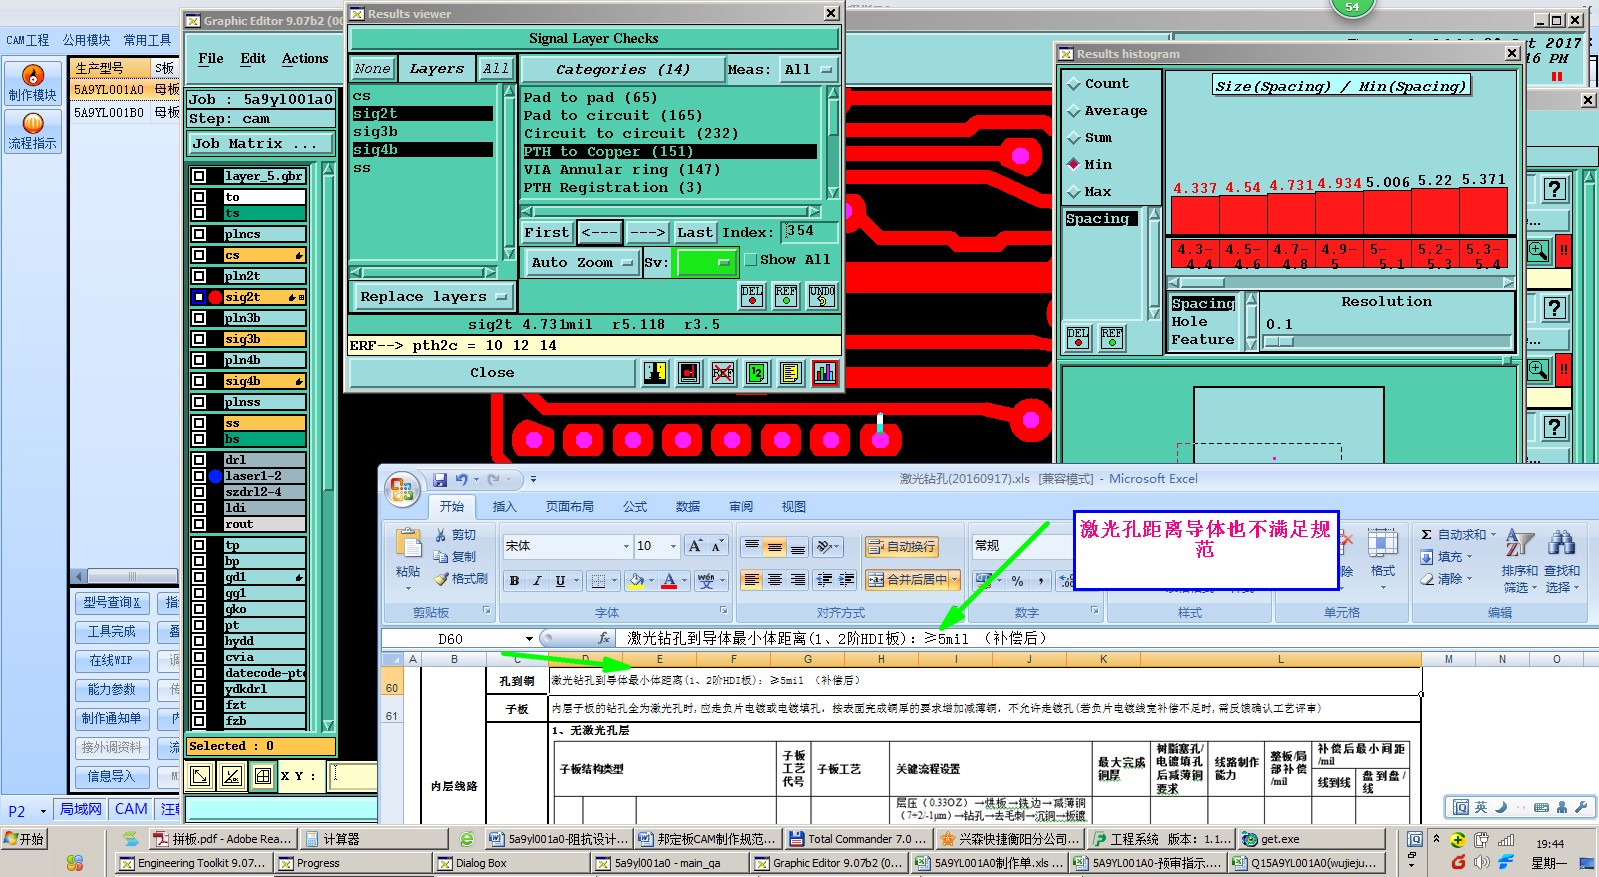The height and width of the screenshot is (877, 1599).
Task: Click the crossed-out REF icon
Action: (723, 373)
